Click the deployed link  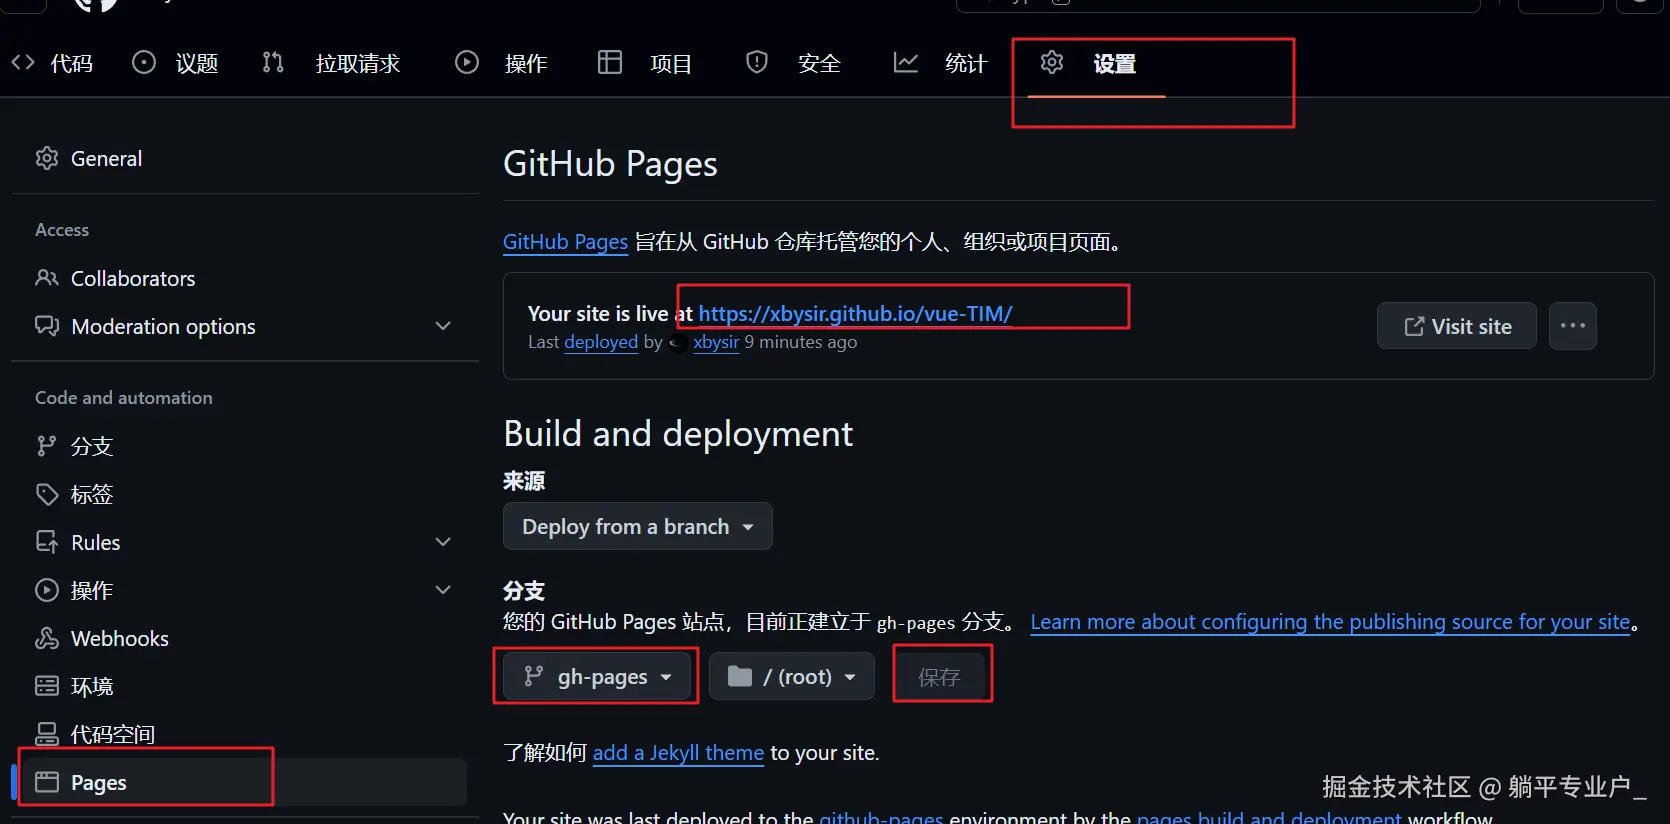(601, 342)
